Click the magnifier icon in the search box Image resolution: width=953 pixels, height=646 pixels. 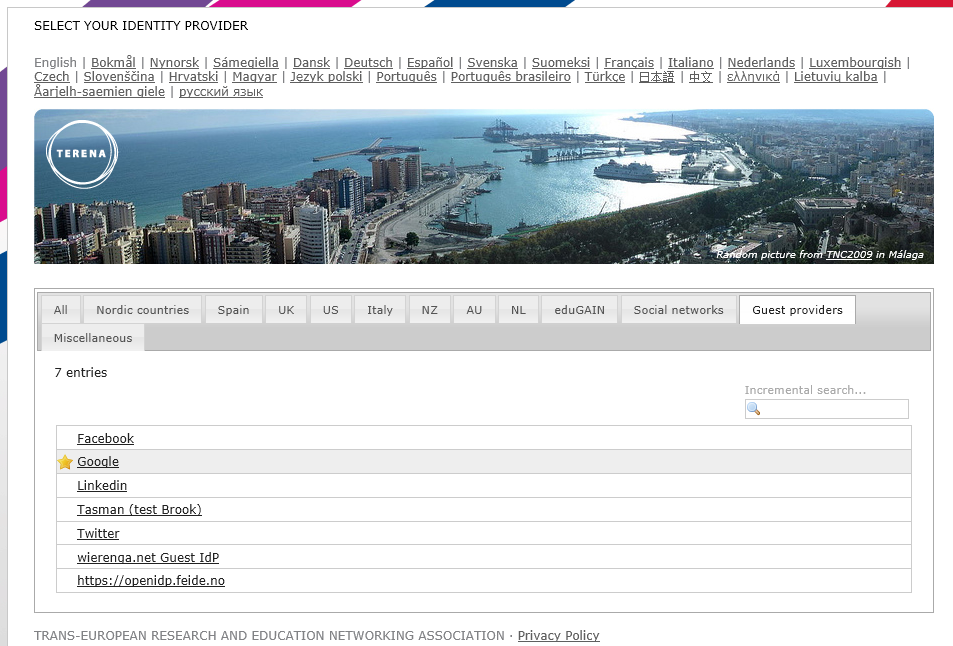point(754,409)
